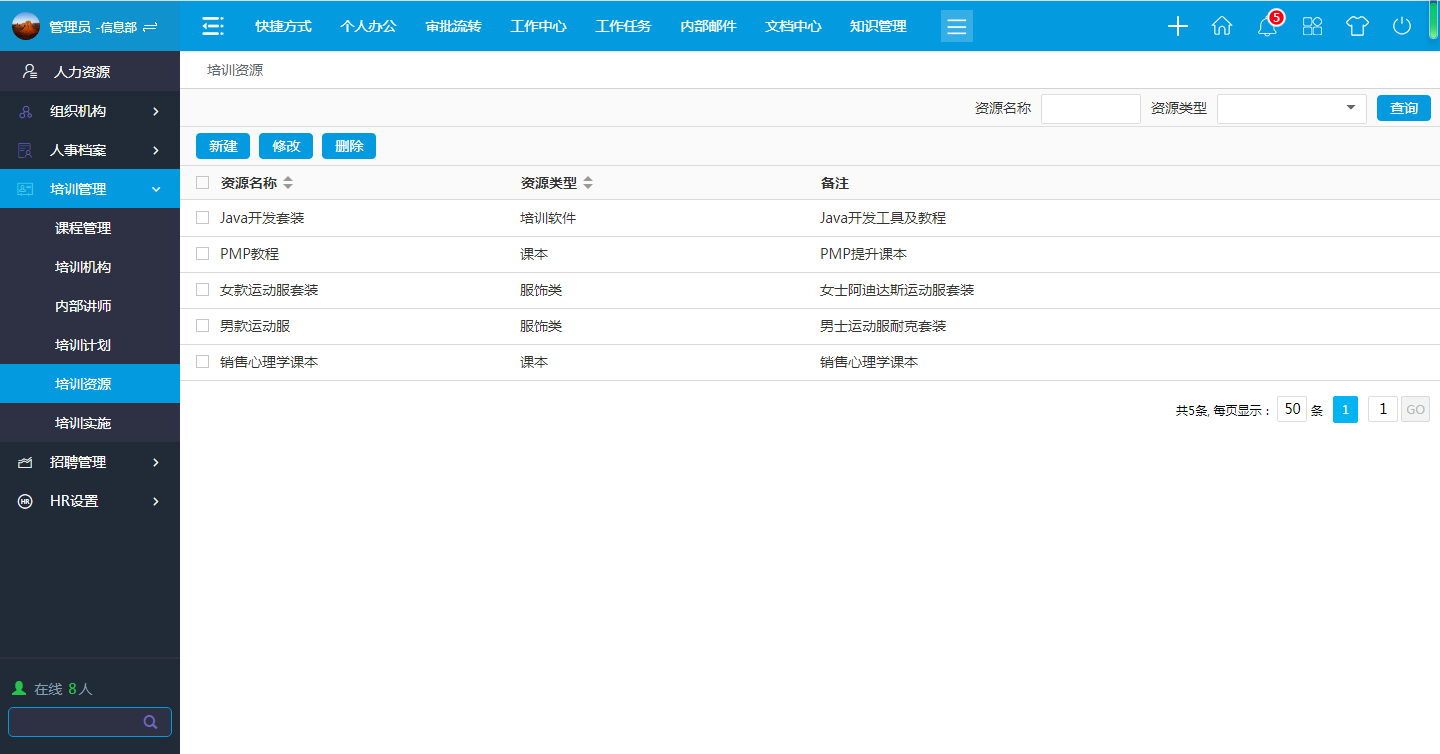Sort by 资源名称 using sort arrows
The image size is (1440, 754).
(288, 183)
